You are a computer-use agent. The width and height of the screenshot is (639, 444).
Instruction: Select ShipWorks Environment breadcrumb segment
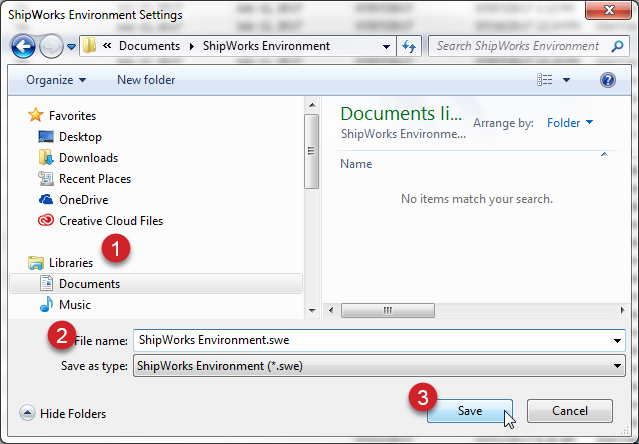click(266, 46)
